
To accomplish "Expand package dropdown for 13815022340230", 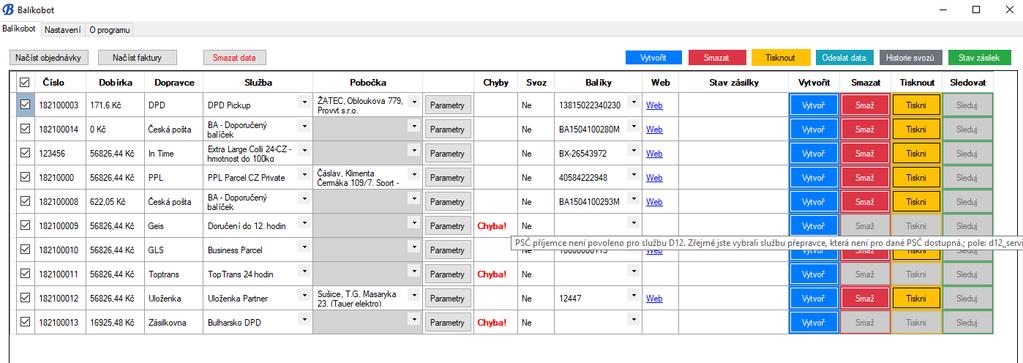I will (x=634, y=102).
